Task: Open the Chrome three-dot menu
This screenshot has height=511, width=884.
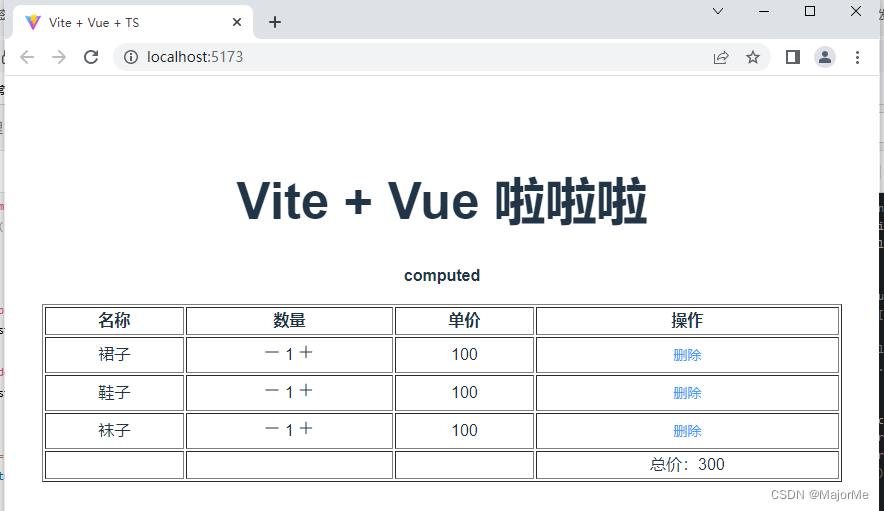Action: 857,57
